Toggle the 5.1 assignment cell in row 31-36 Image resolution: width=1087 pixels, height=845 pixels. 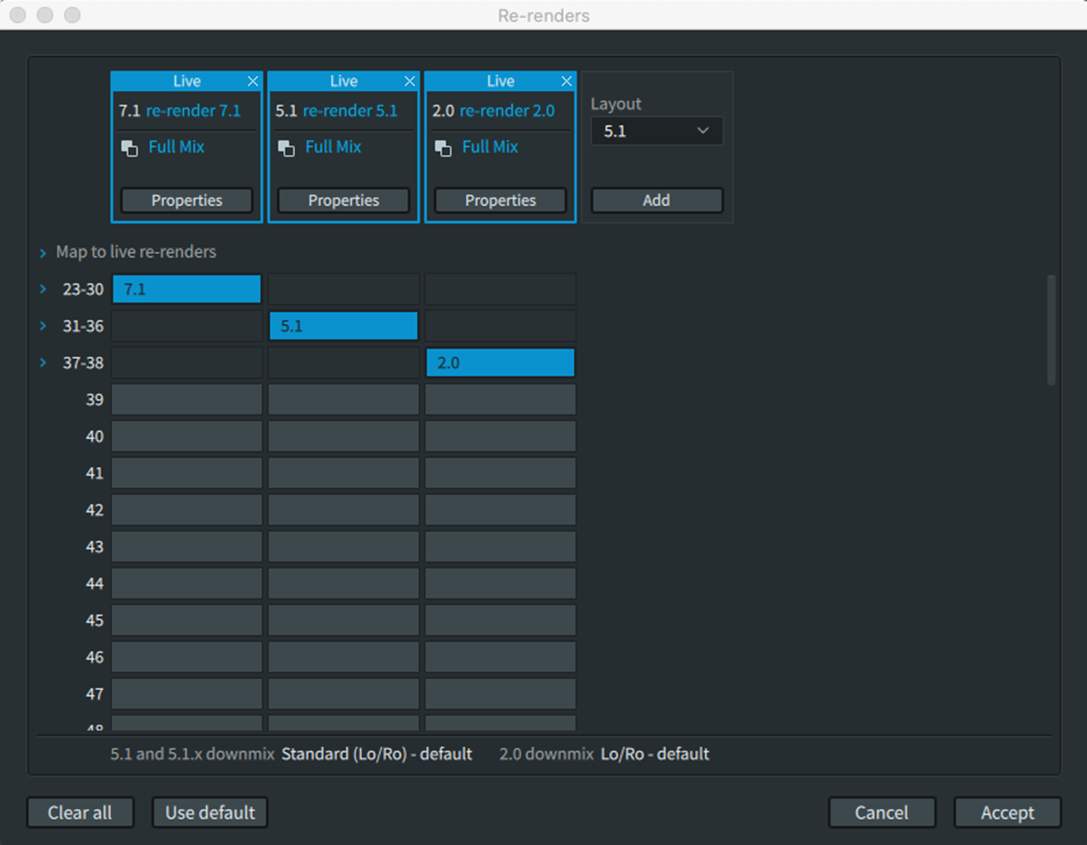343,326
